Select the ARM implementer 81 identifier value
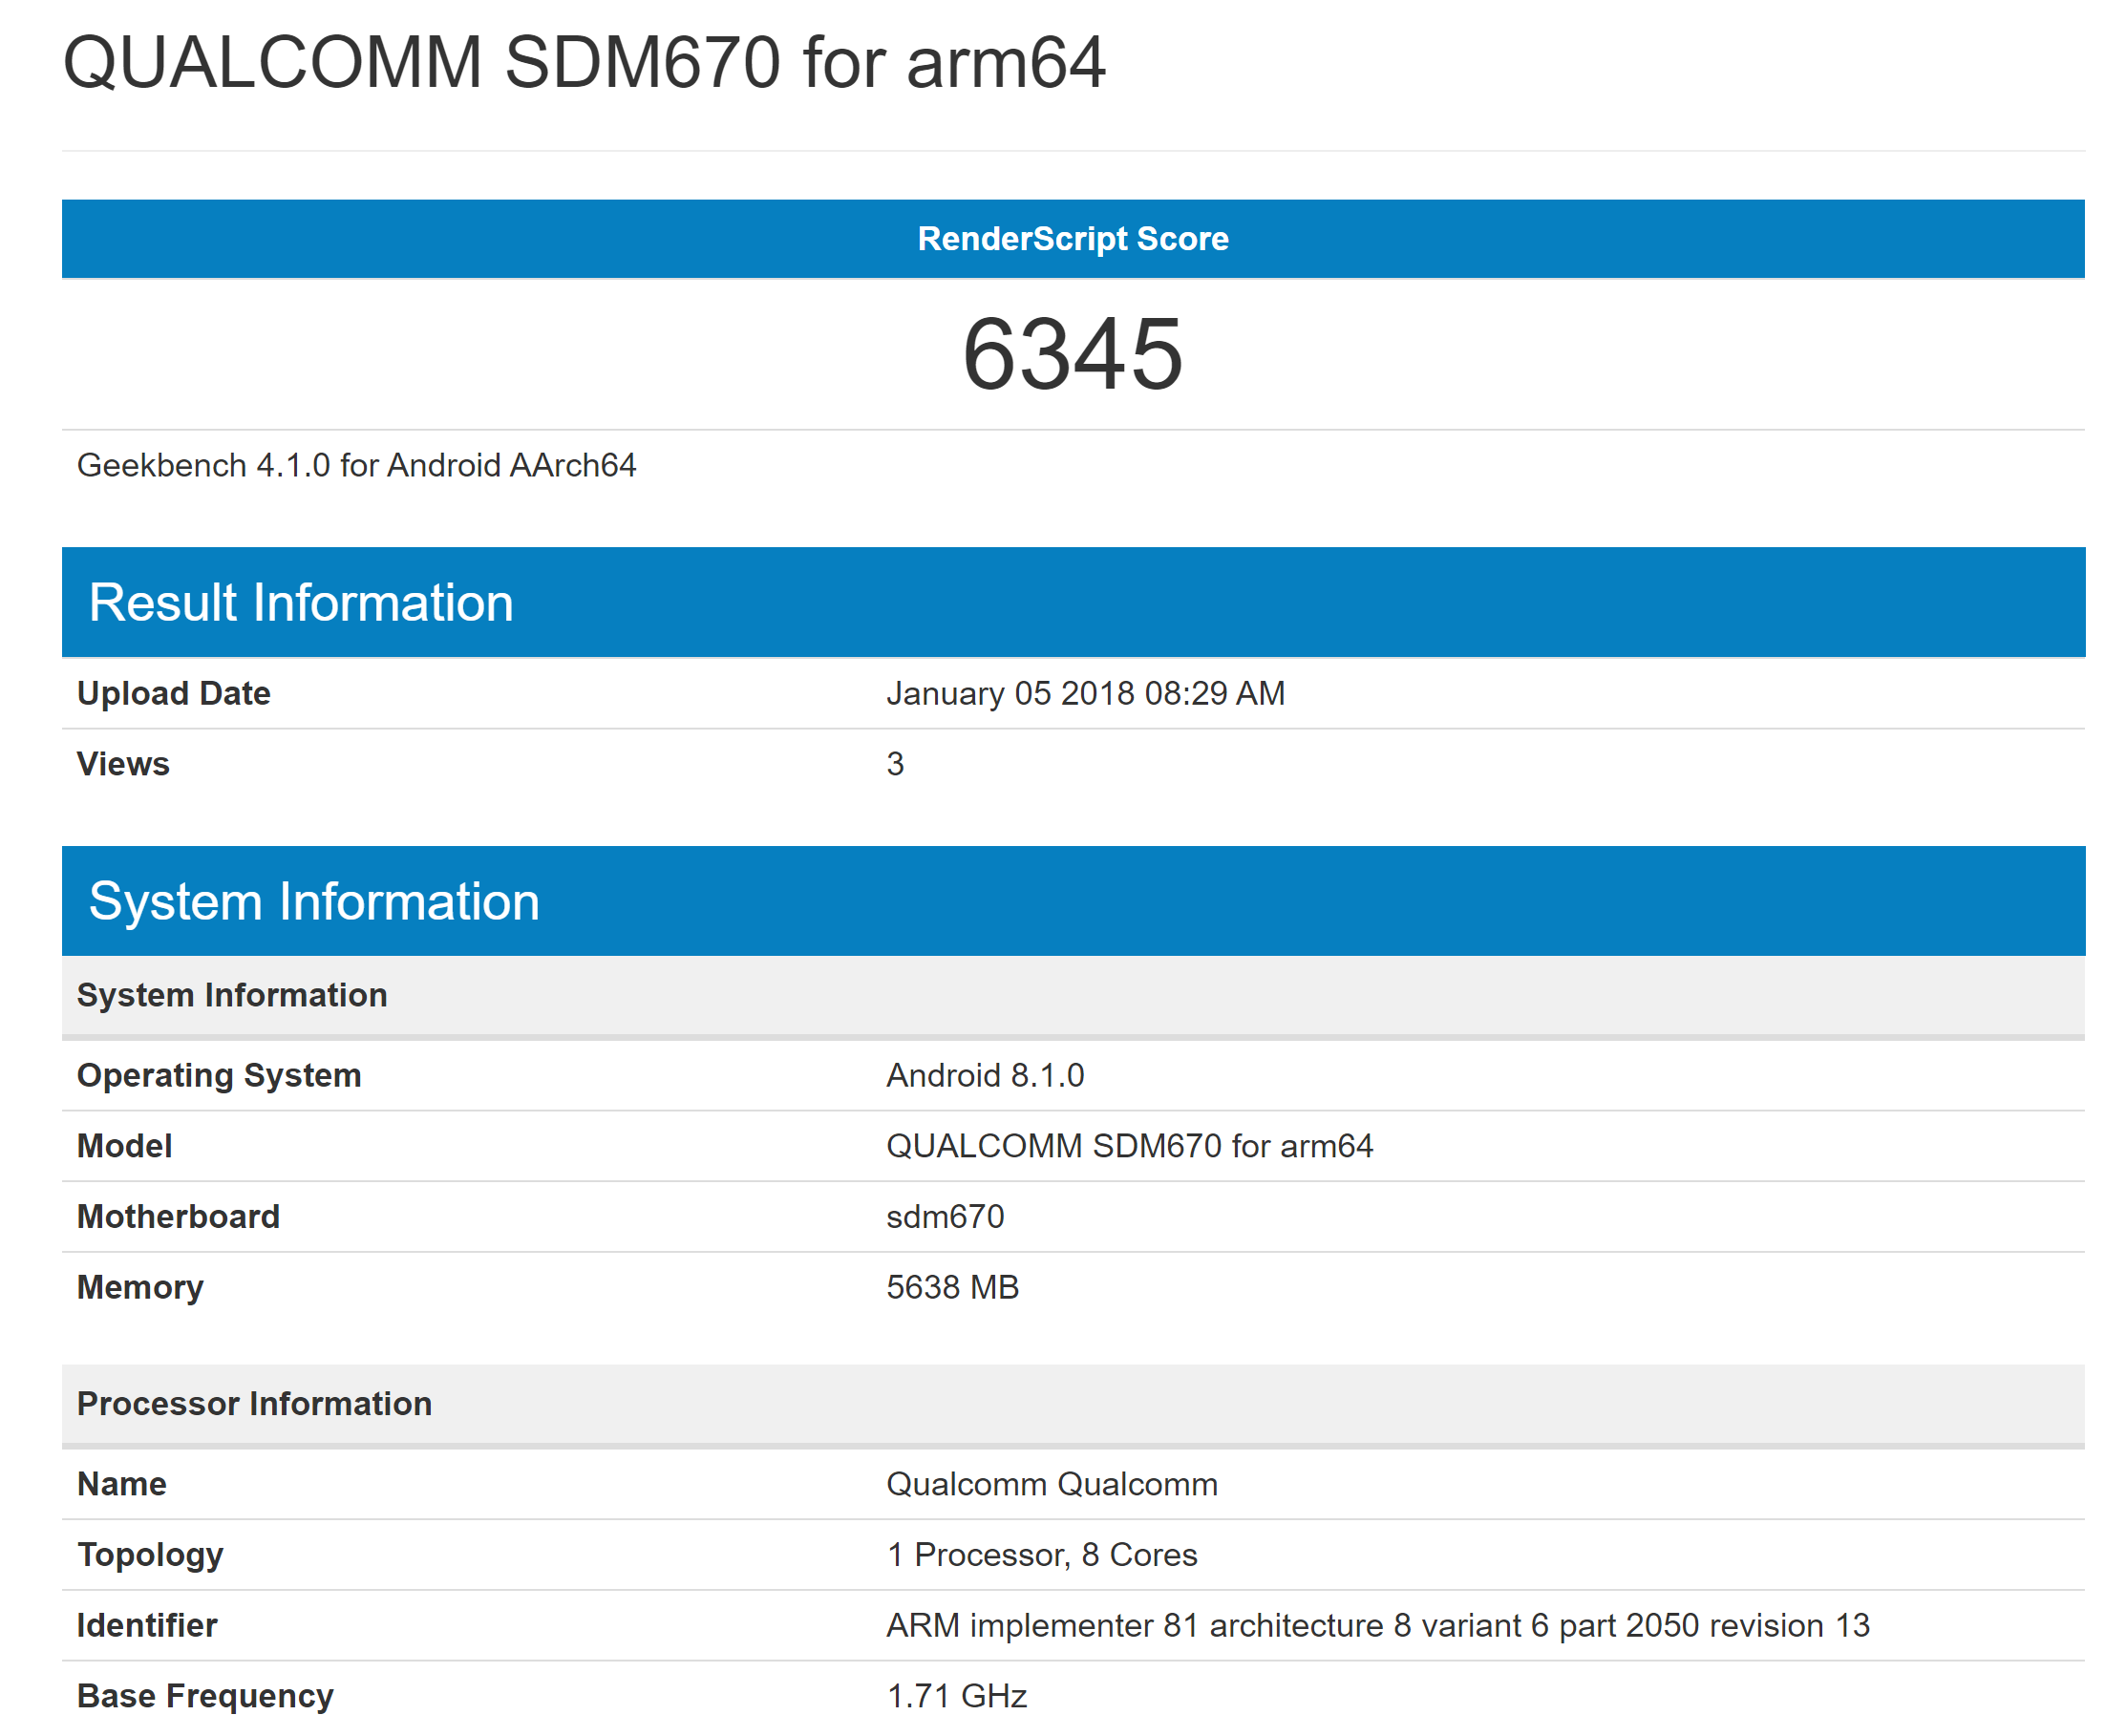Image resolution: width=2126 pixels, height=1736 pixels. [x=1377, y=1626]
